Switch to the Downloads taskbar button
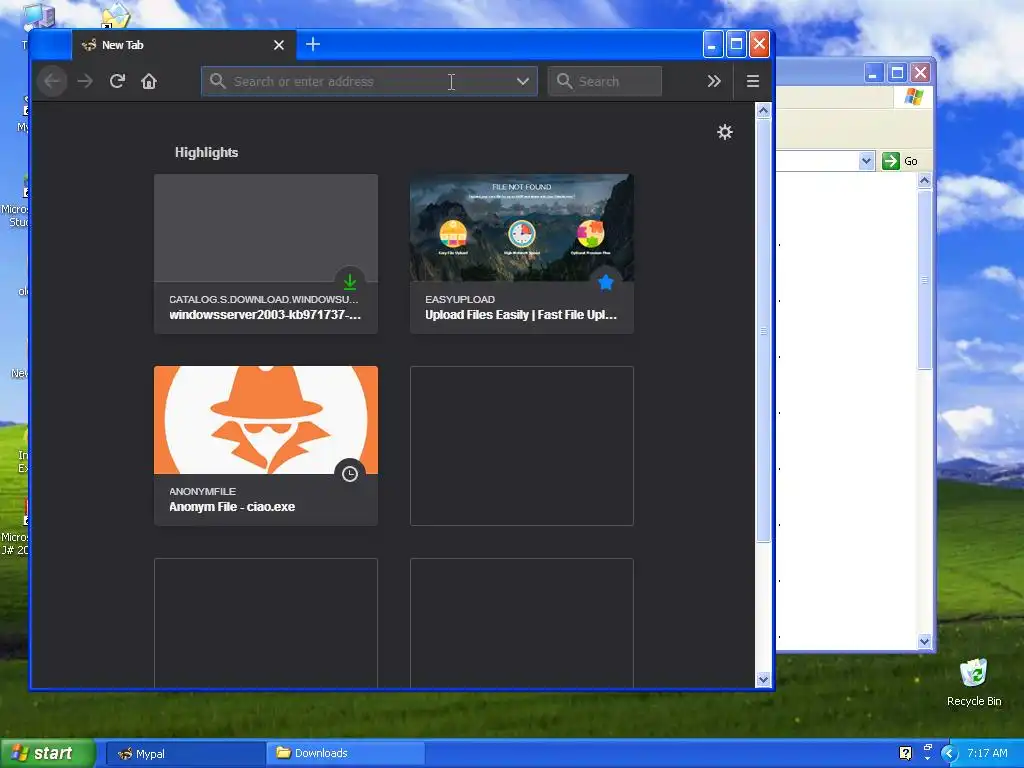Screen dimensions: 1024x768 tap(345, 754)
